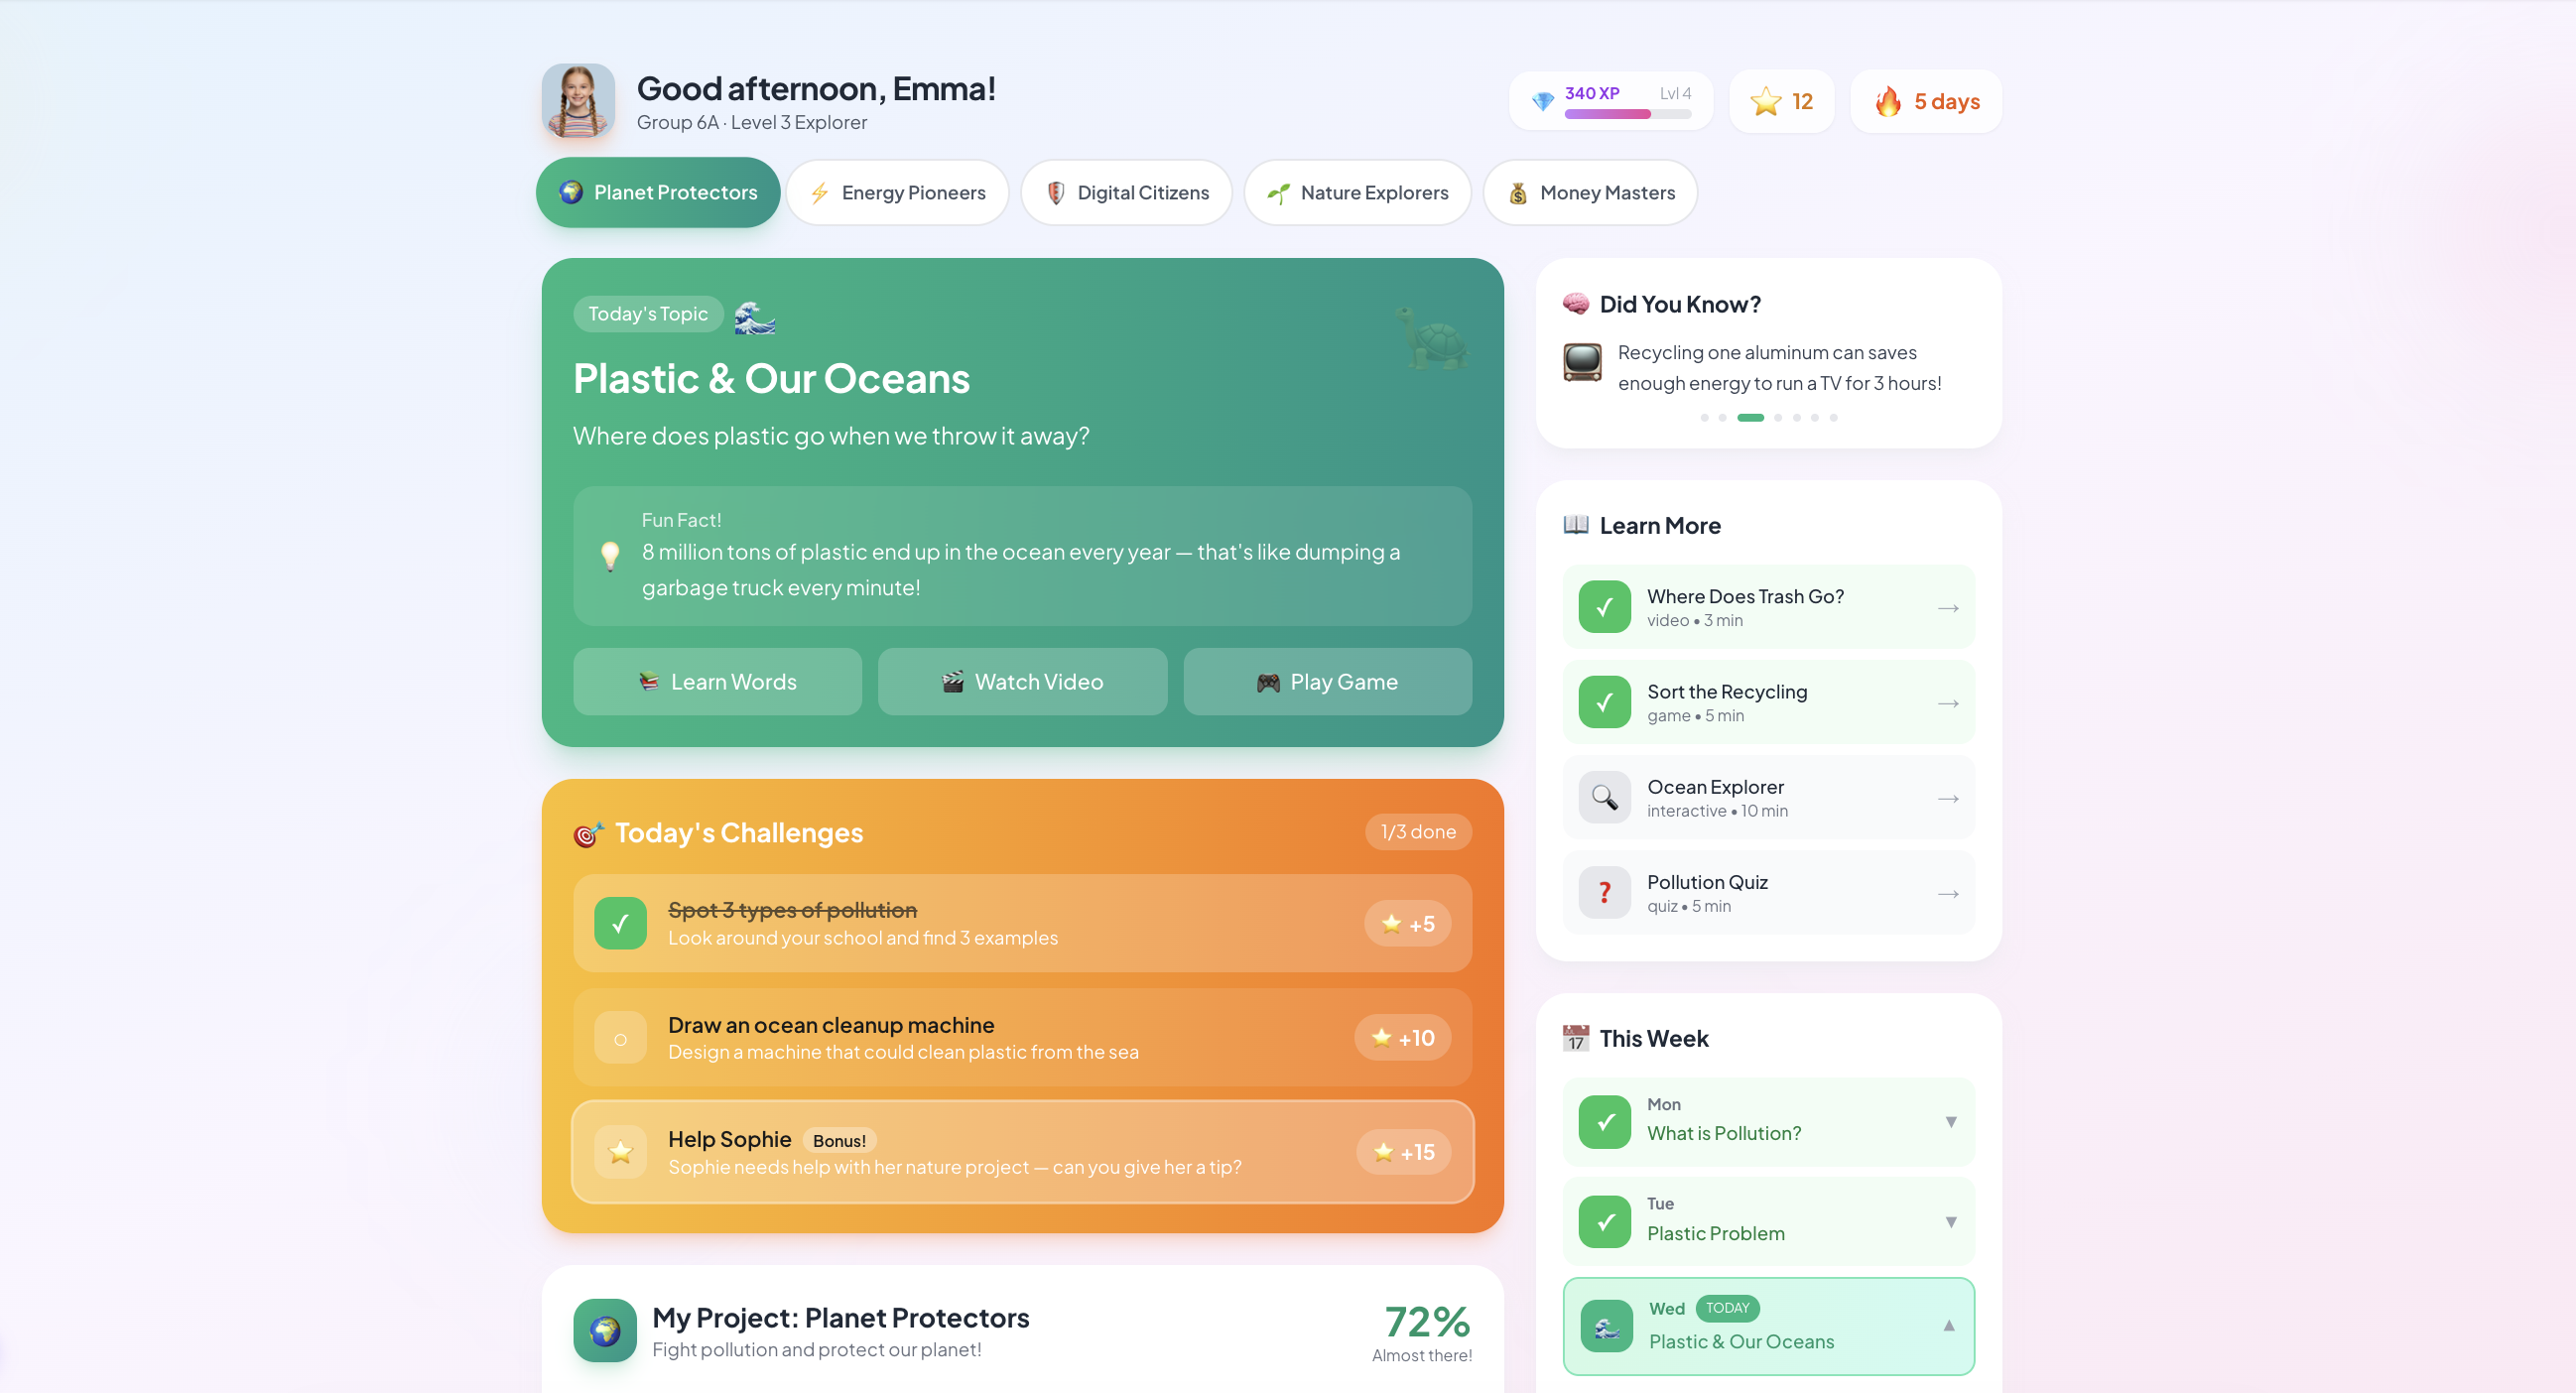Click the TV icon in Did You Know
Screen dimensions: 2576x1393
[x=1582, y=362]
